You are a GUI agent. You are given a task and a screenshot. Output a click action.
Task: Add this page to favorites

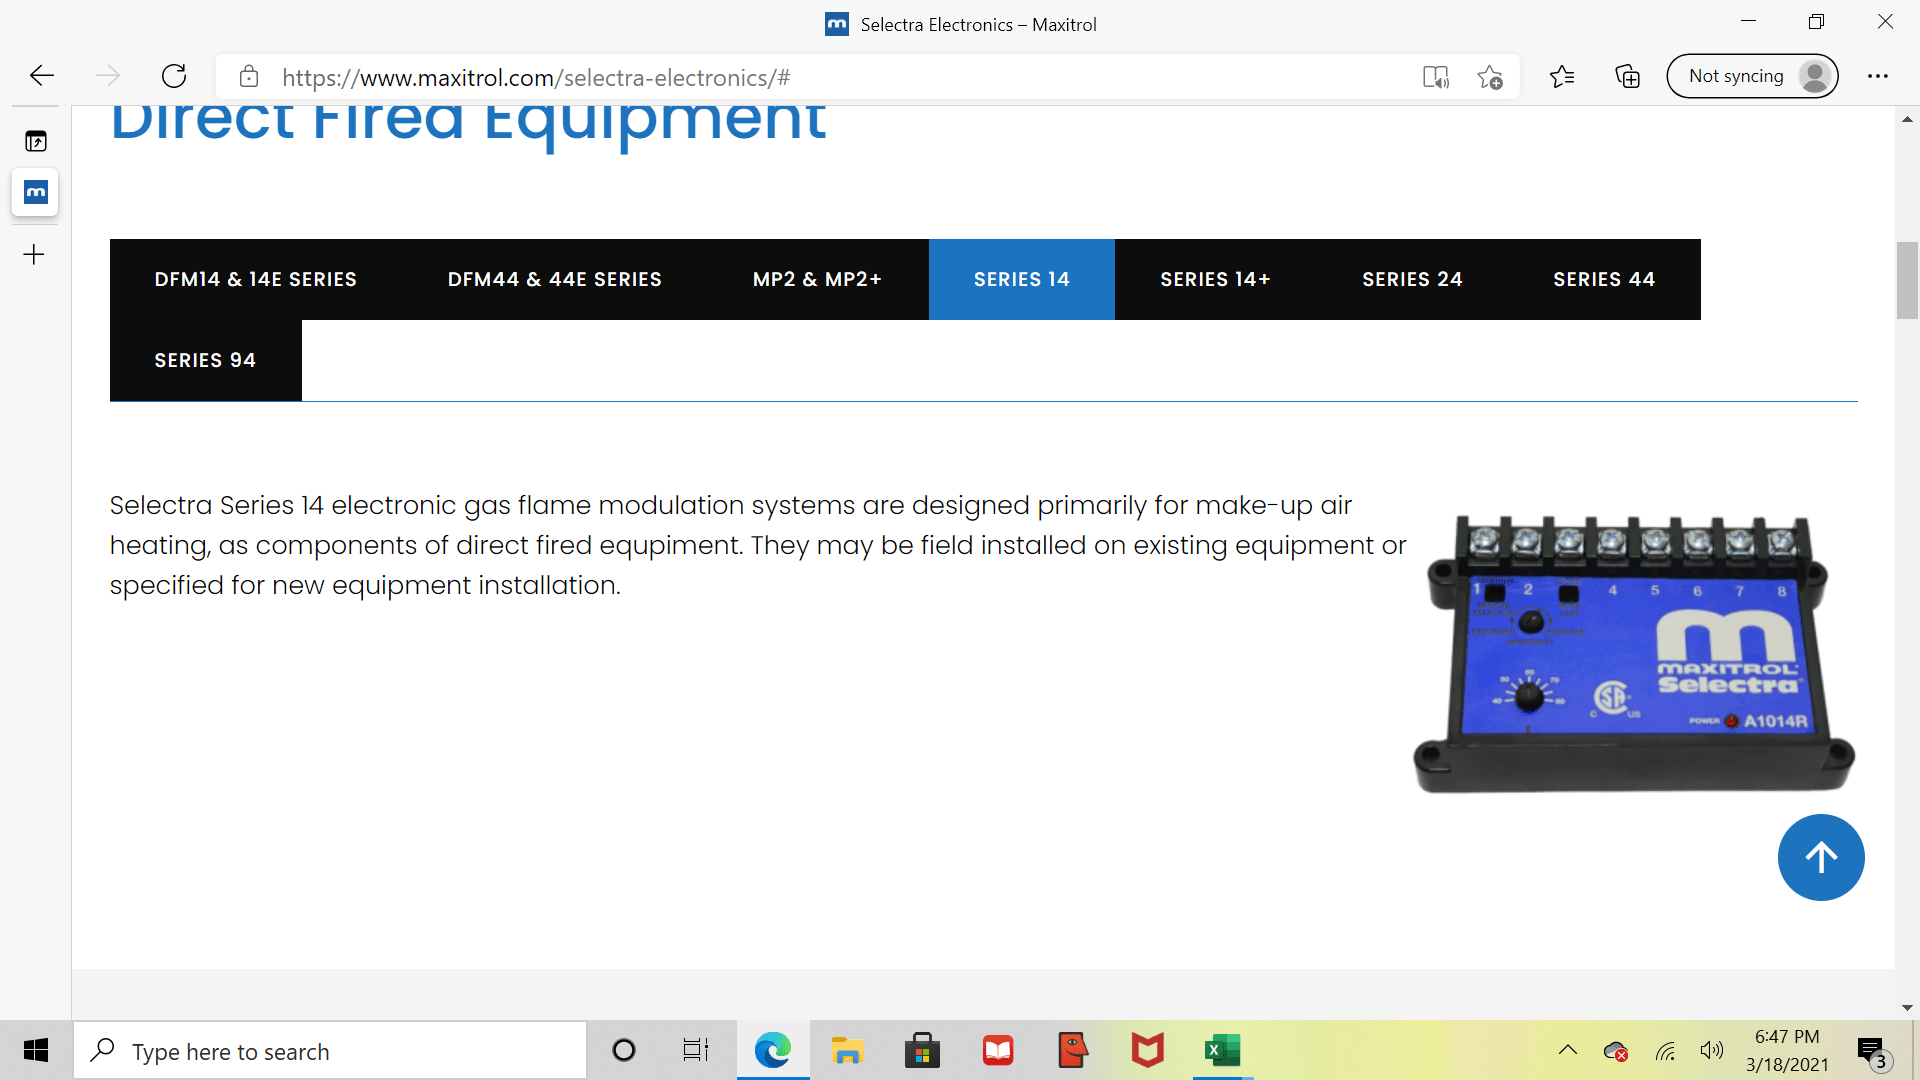pos(1490,77)
